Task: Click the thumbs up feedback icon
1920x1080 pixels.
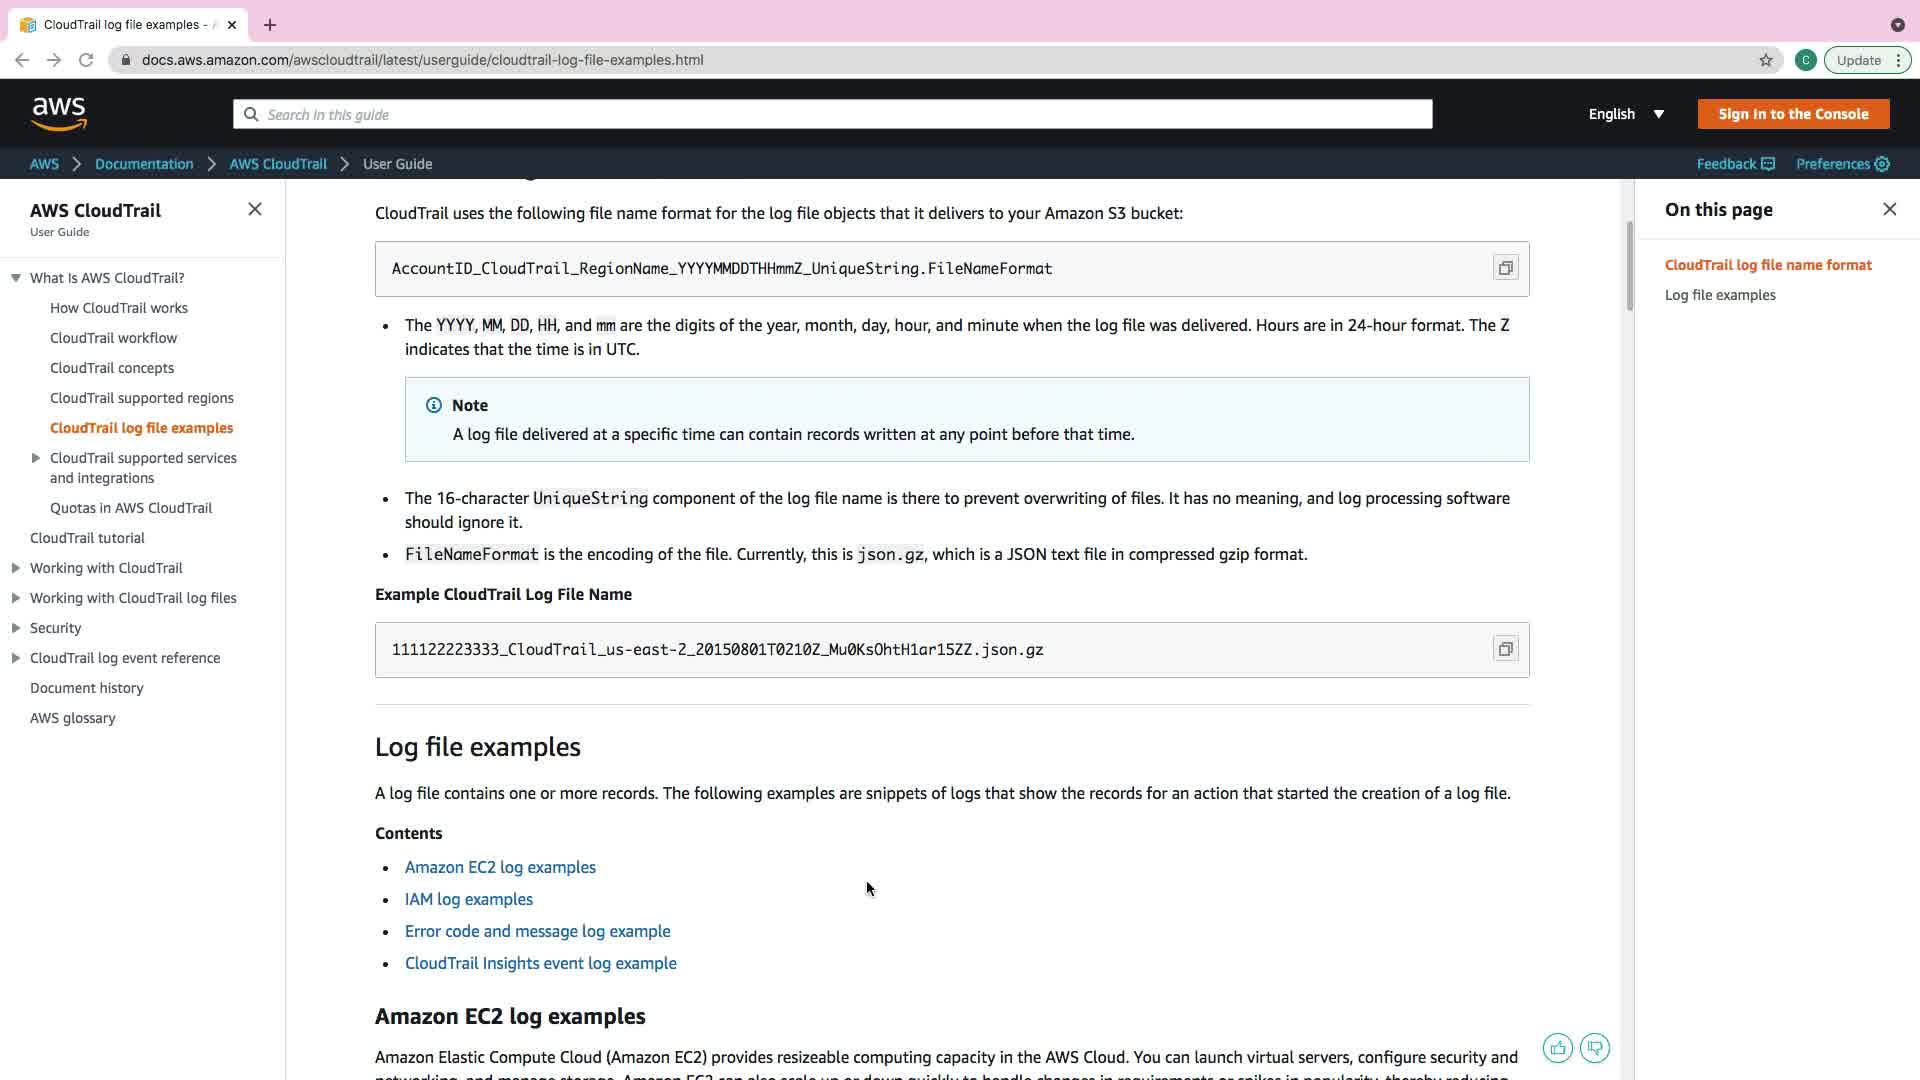Action: [1557, 1048]
